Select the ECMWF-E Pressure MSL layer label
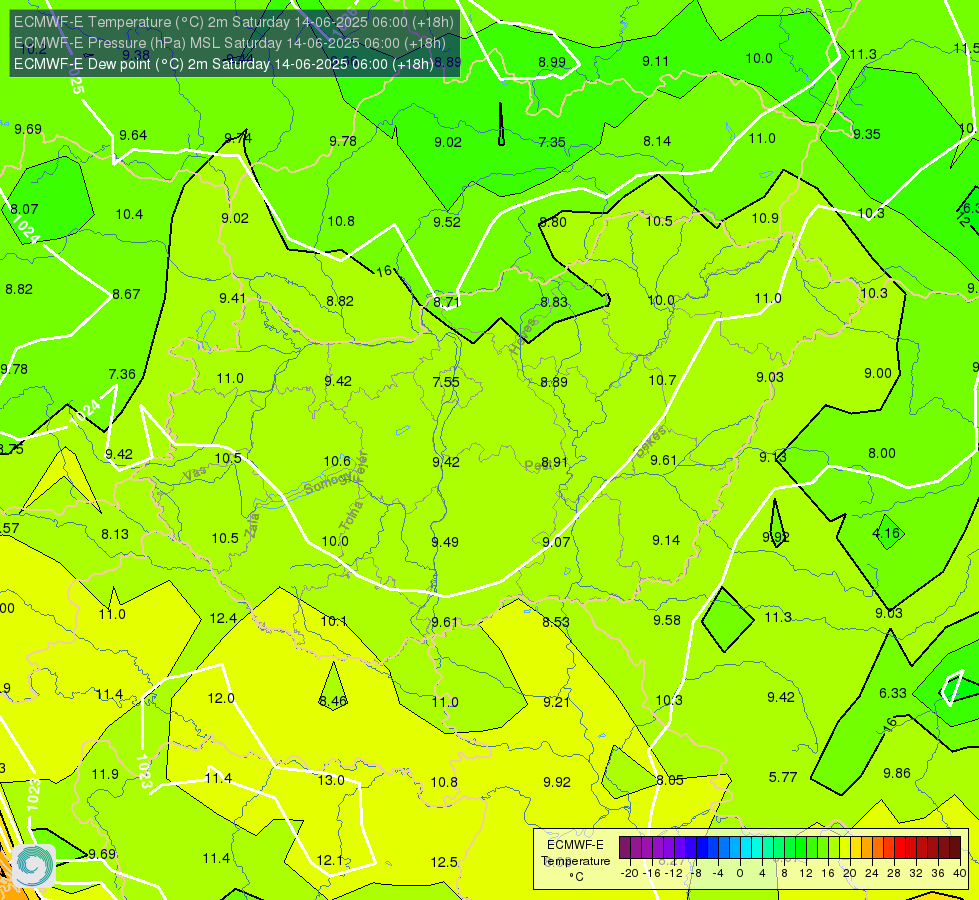 tap(230, 43)
